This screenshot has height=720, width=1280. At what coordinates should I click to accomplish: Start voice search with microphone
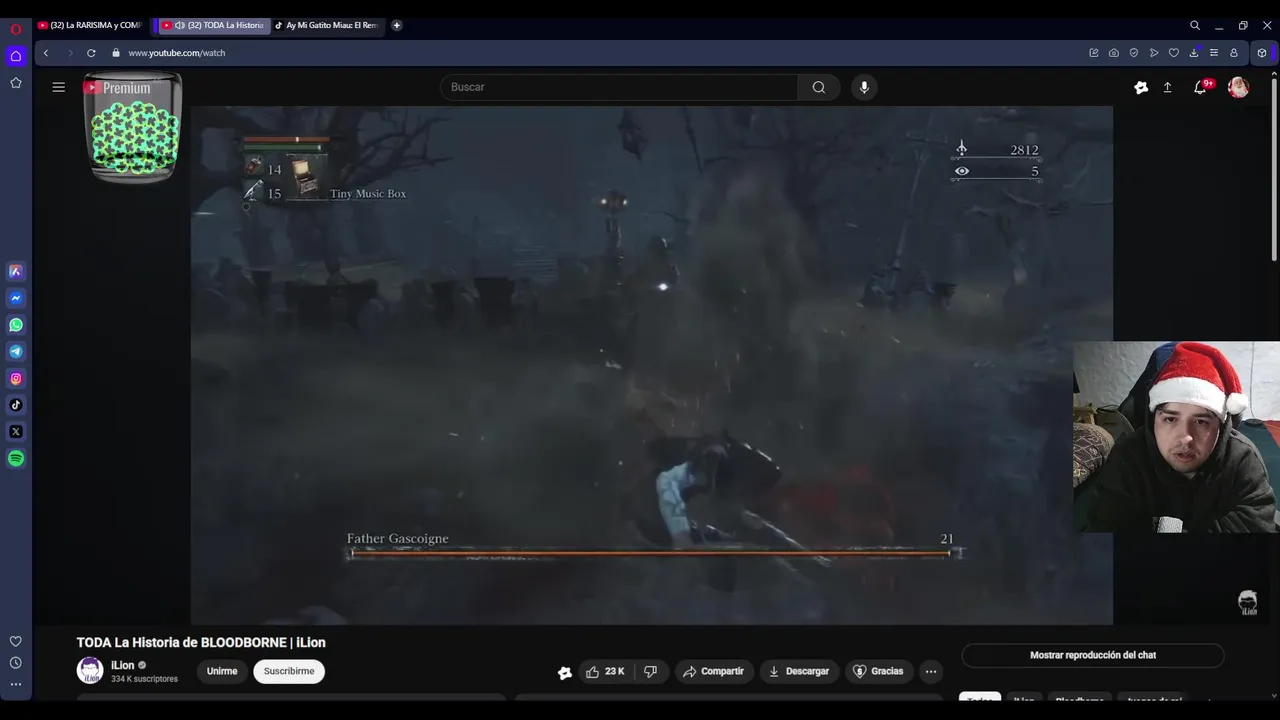pos(865,87)
